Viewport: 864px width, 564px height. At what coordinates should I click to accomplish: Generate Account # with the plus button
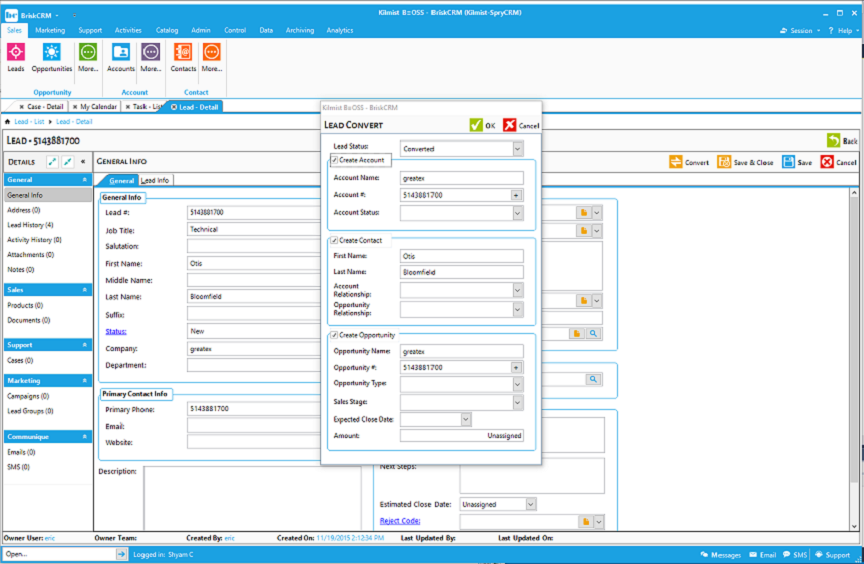coord(516,195)
